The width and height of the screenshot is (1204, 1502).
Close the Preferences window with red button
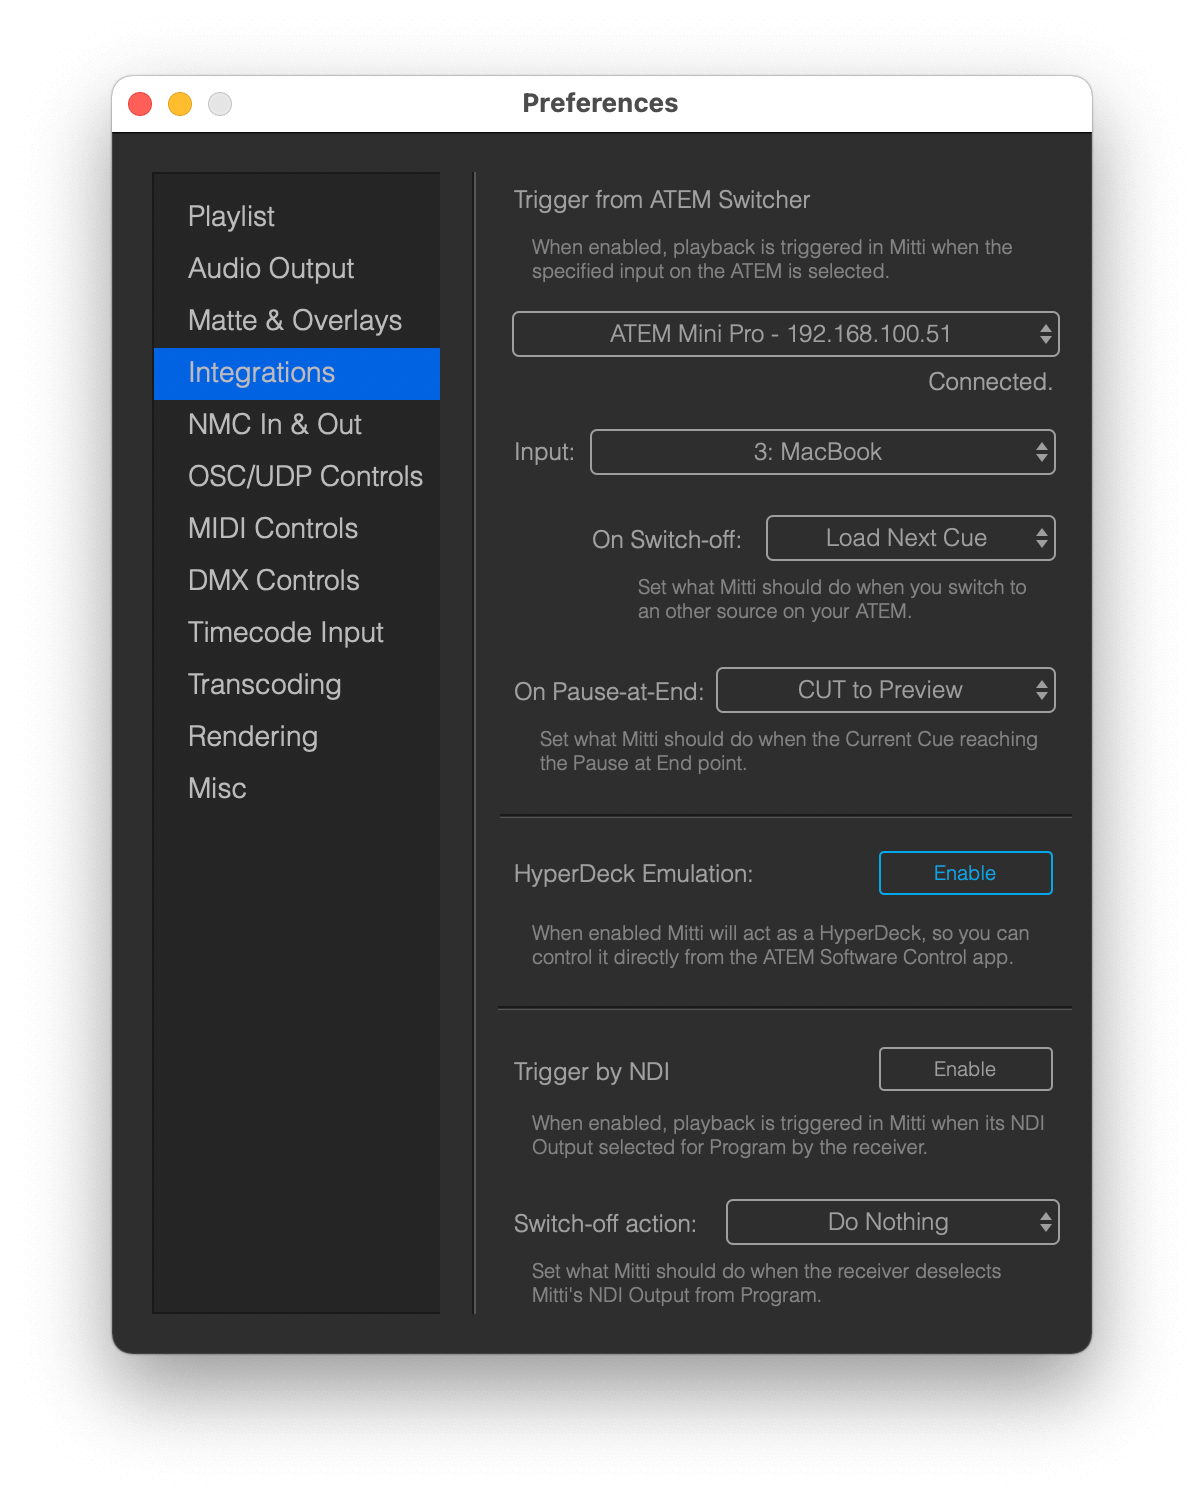[140, 104]
